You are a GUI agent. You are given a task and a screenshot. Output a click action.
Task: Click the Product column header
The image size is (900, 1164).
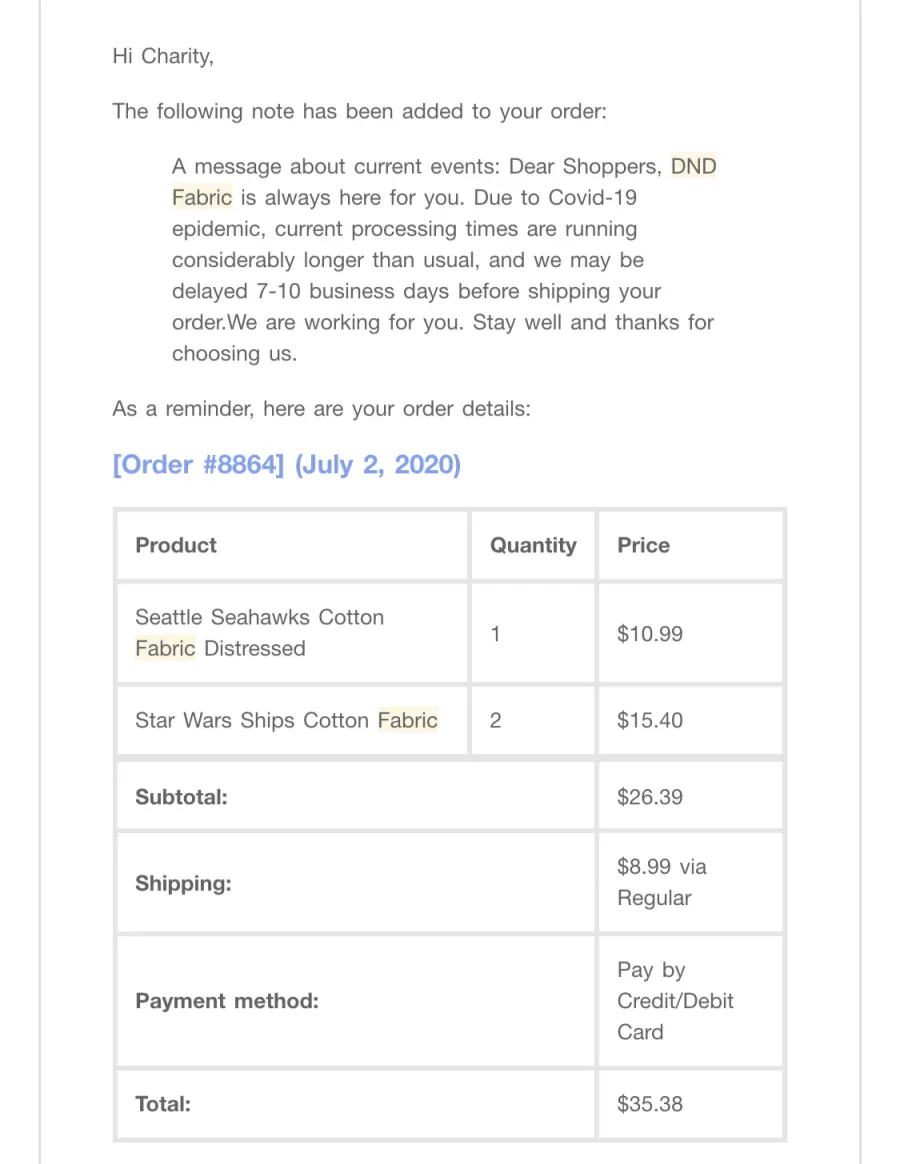click(176, 545)
